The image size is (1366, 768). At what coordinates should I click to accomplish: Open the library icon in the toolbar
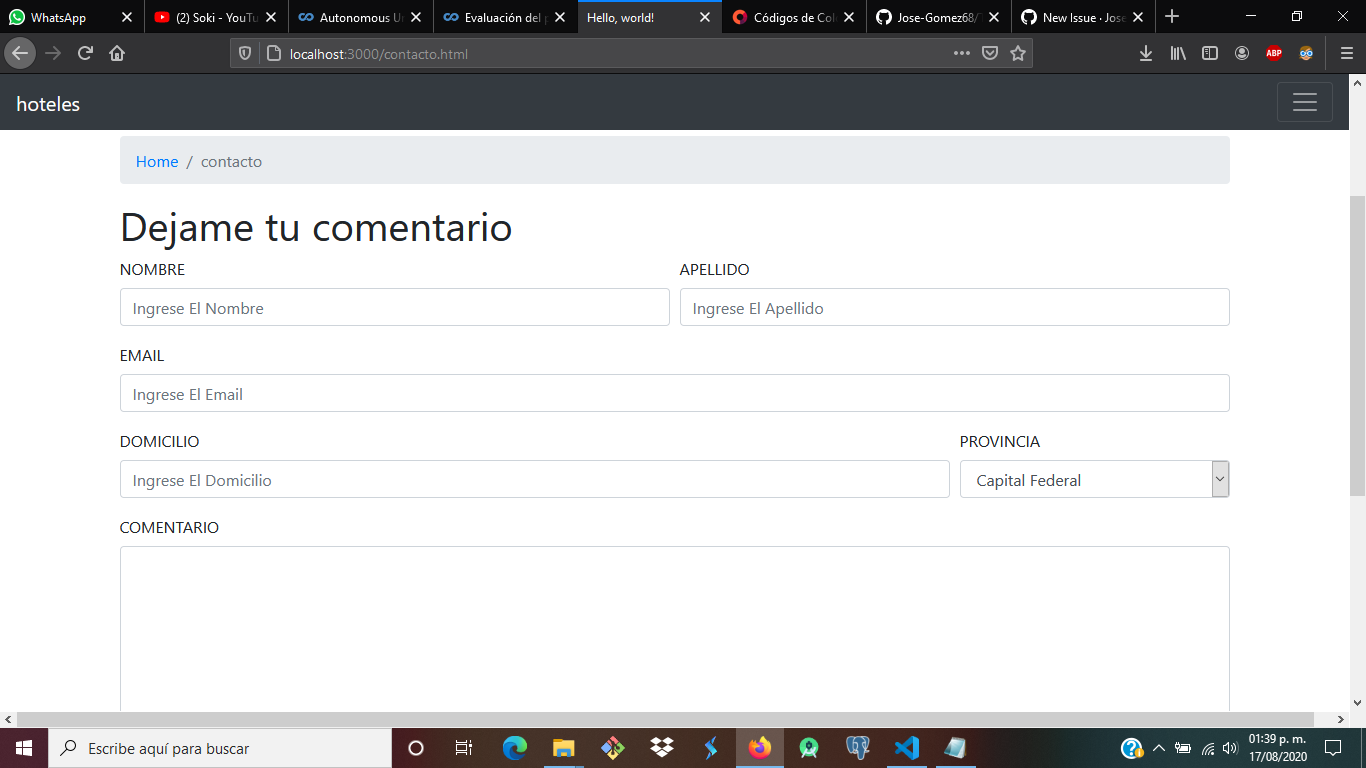(1178, 53)
